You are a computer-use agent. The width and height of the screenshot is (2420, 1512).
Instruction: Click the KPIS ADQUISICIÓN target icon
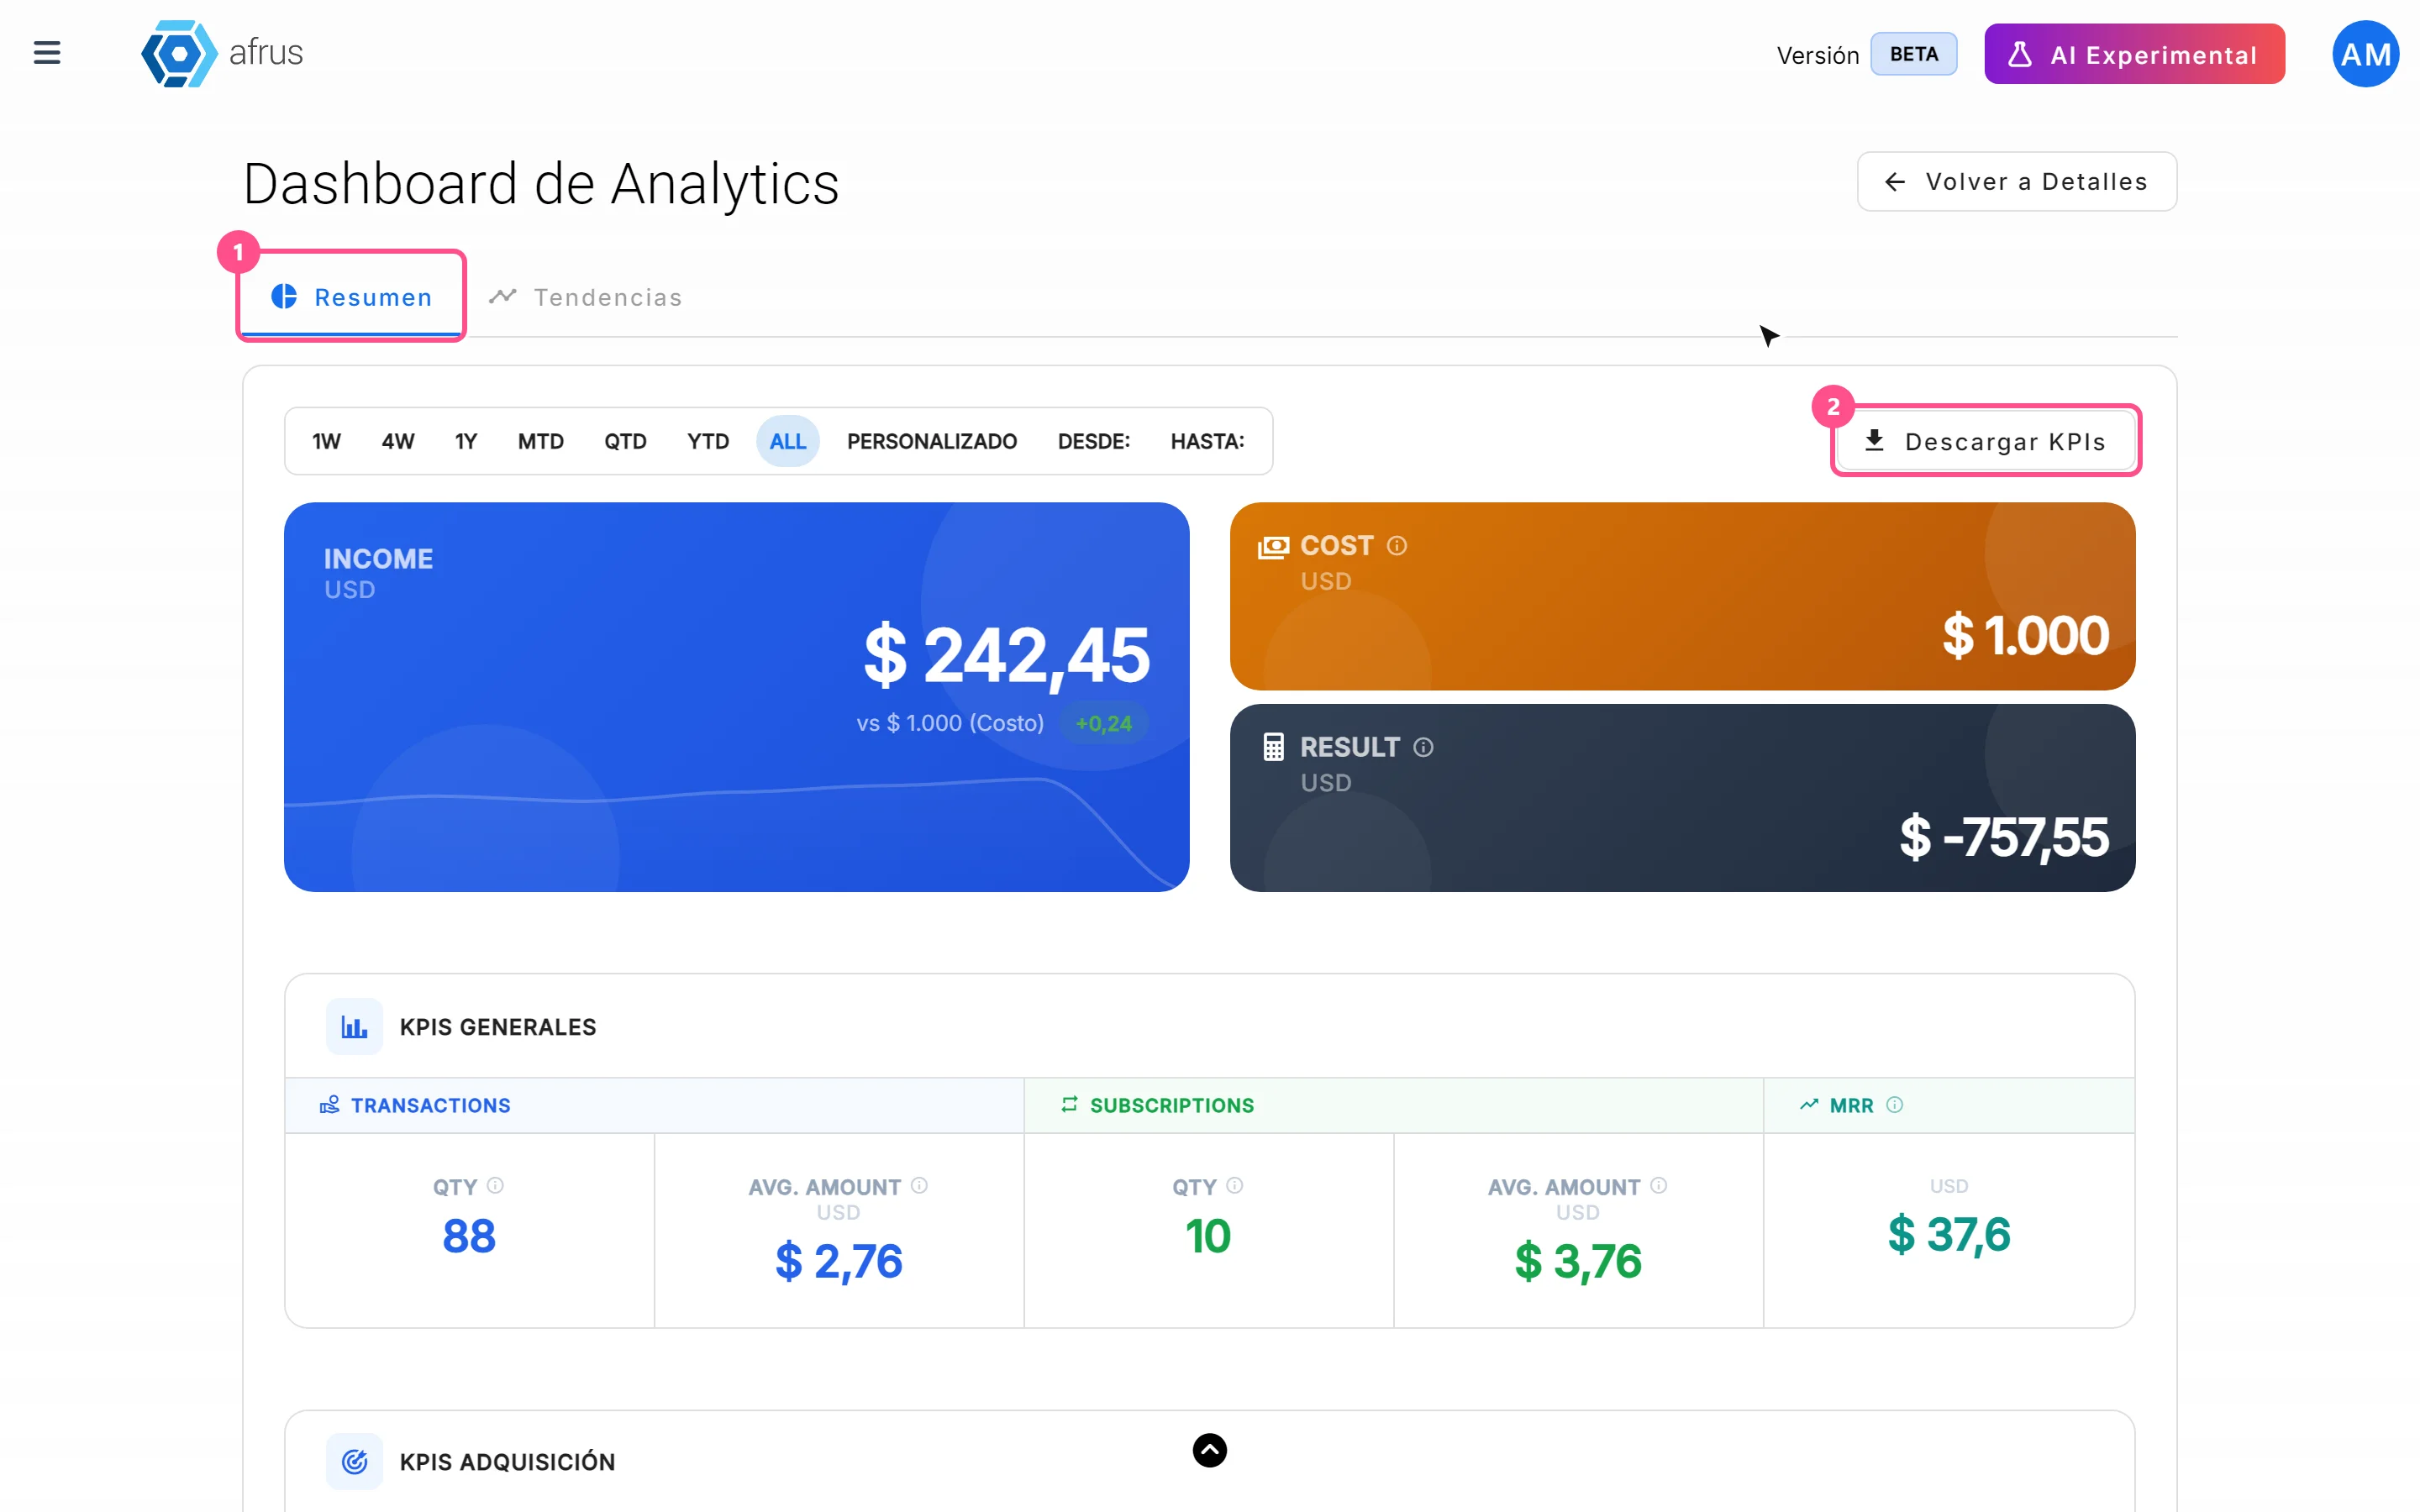tap(355, 1461)
